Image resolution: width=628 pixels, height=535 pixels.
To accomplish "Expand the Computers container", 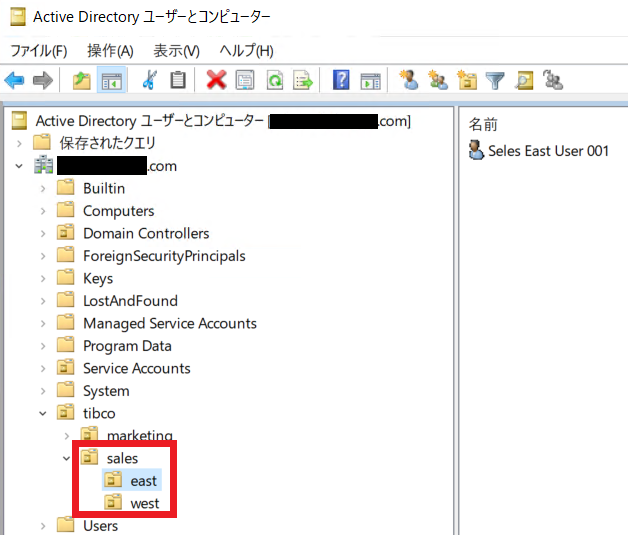I will [43, 211].
